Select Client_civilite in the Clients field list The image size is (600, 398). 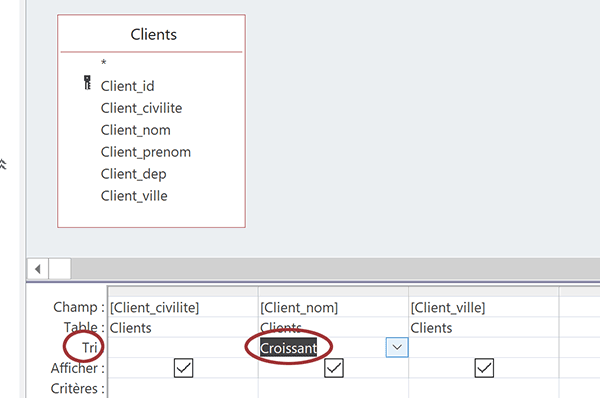pyautogui.click(x=141, y=108)
